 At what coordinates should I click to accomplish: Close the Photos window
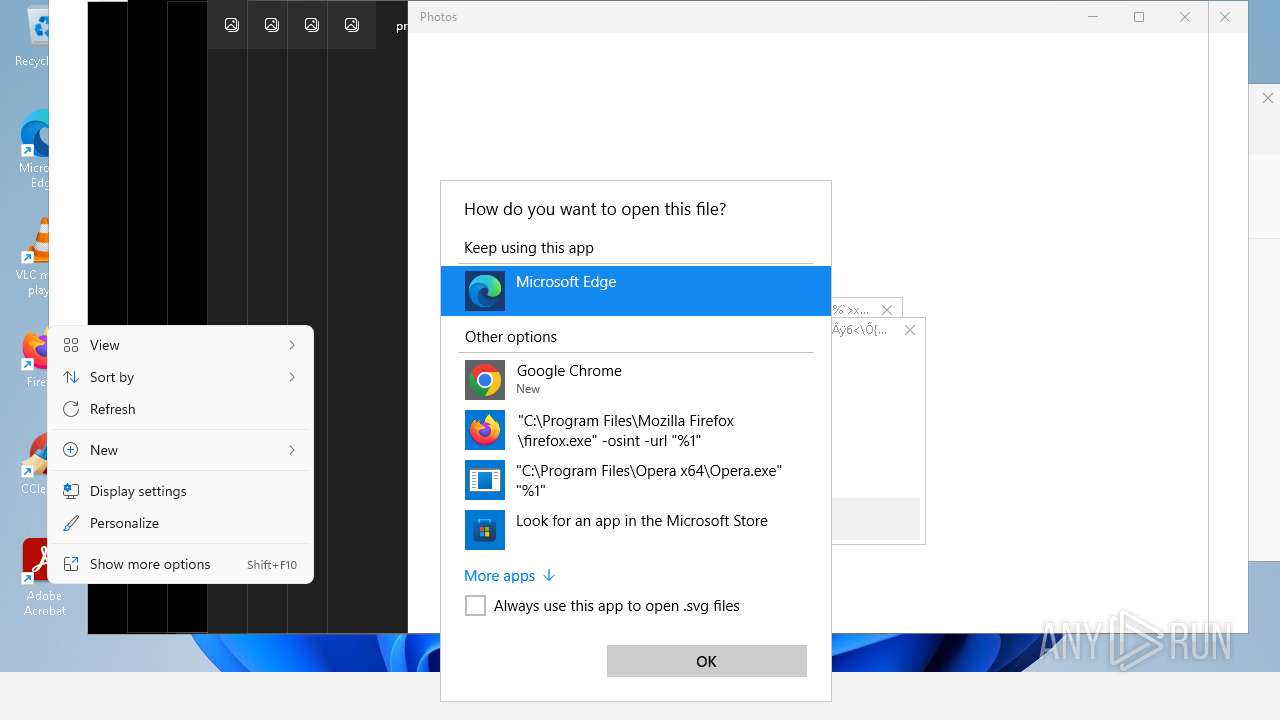coord(1185,17)
